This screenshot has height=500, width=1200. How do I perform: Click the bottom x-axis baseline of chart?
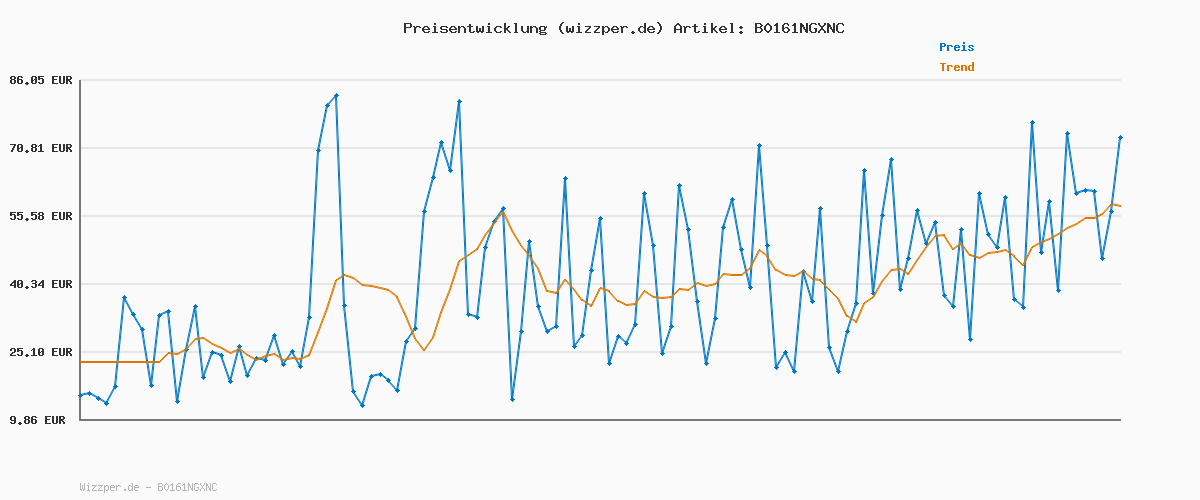click(x=600, y=420)
